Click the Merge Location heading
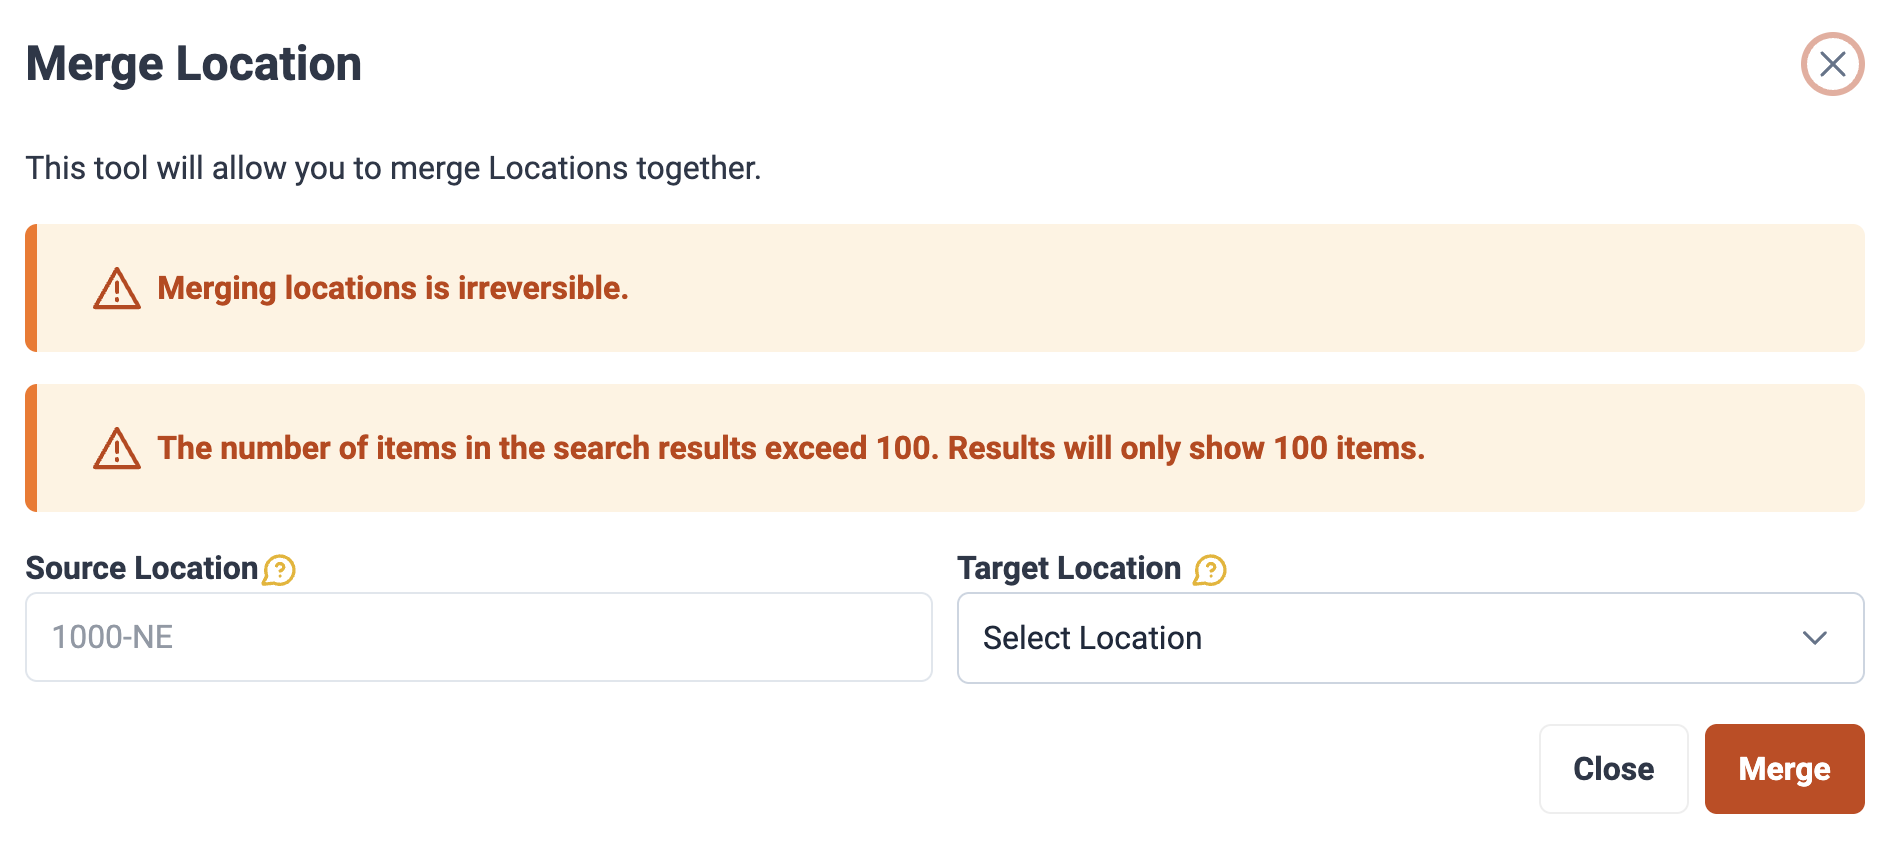This screenshot has width=1896, height=854. (x=194, y=64)
